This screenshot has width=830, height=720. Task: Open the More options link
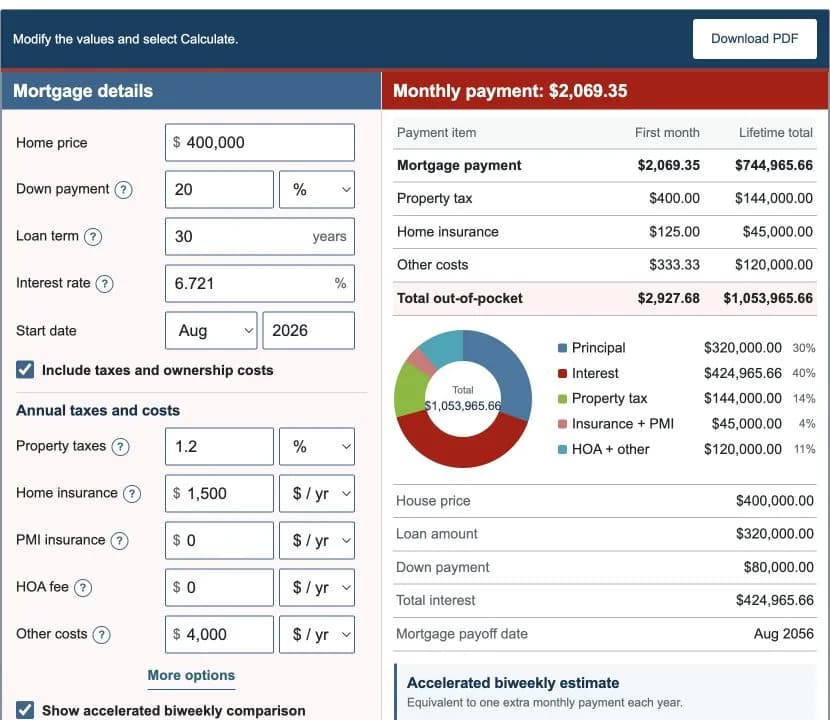click(x=191, y=675)
